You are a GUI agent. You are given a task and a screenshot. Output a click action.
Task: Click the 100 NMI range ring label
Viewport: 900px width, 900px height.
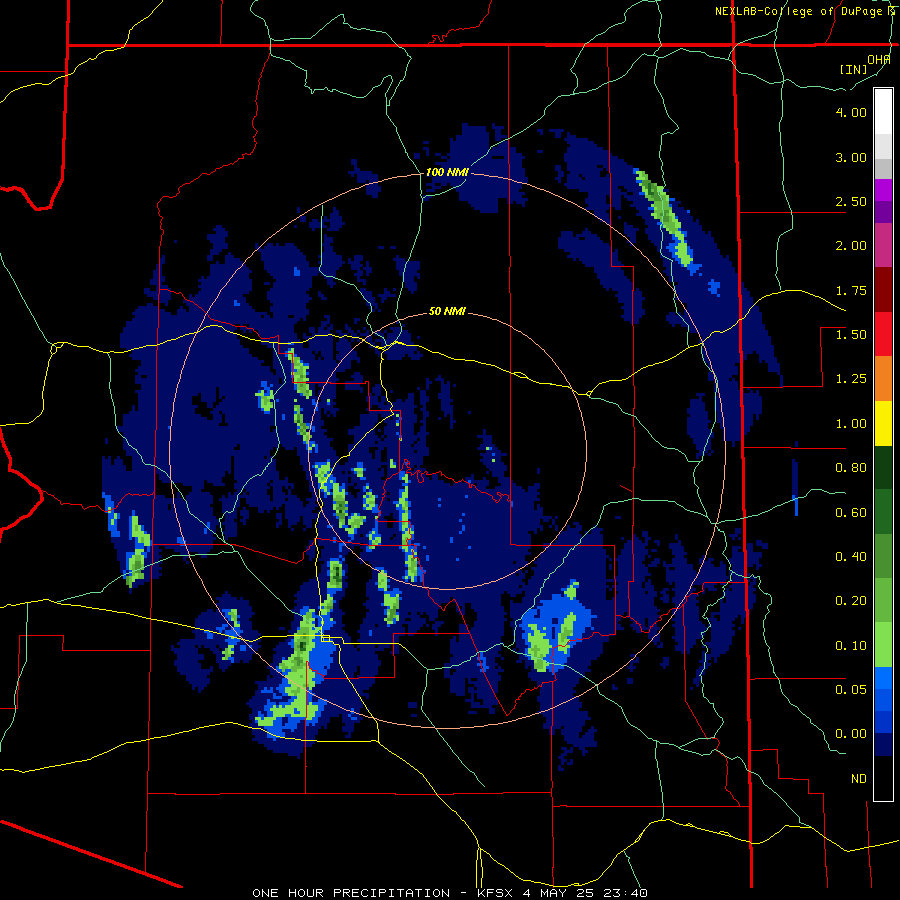tap(447, 172)
